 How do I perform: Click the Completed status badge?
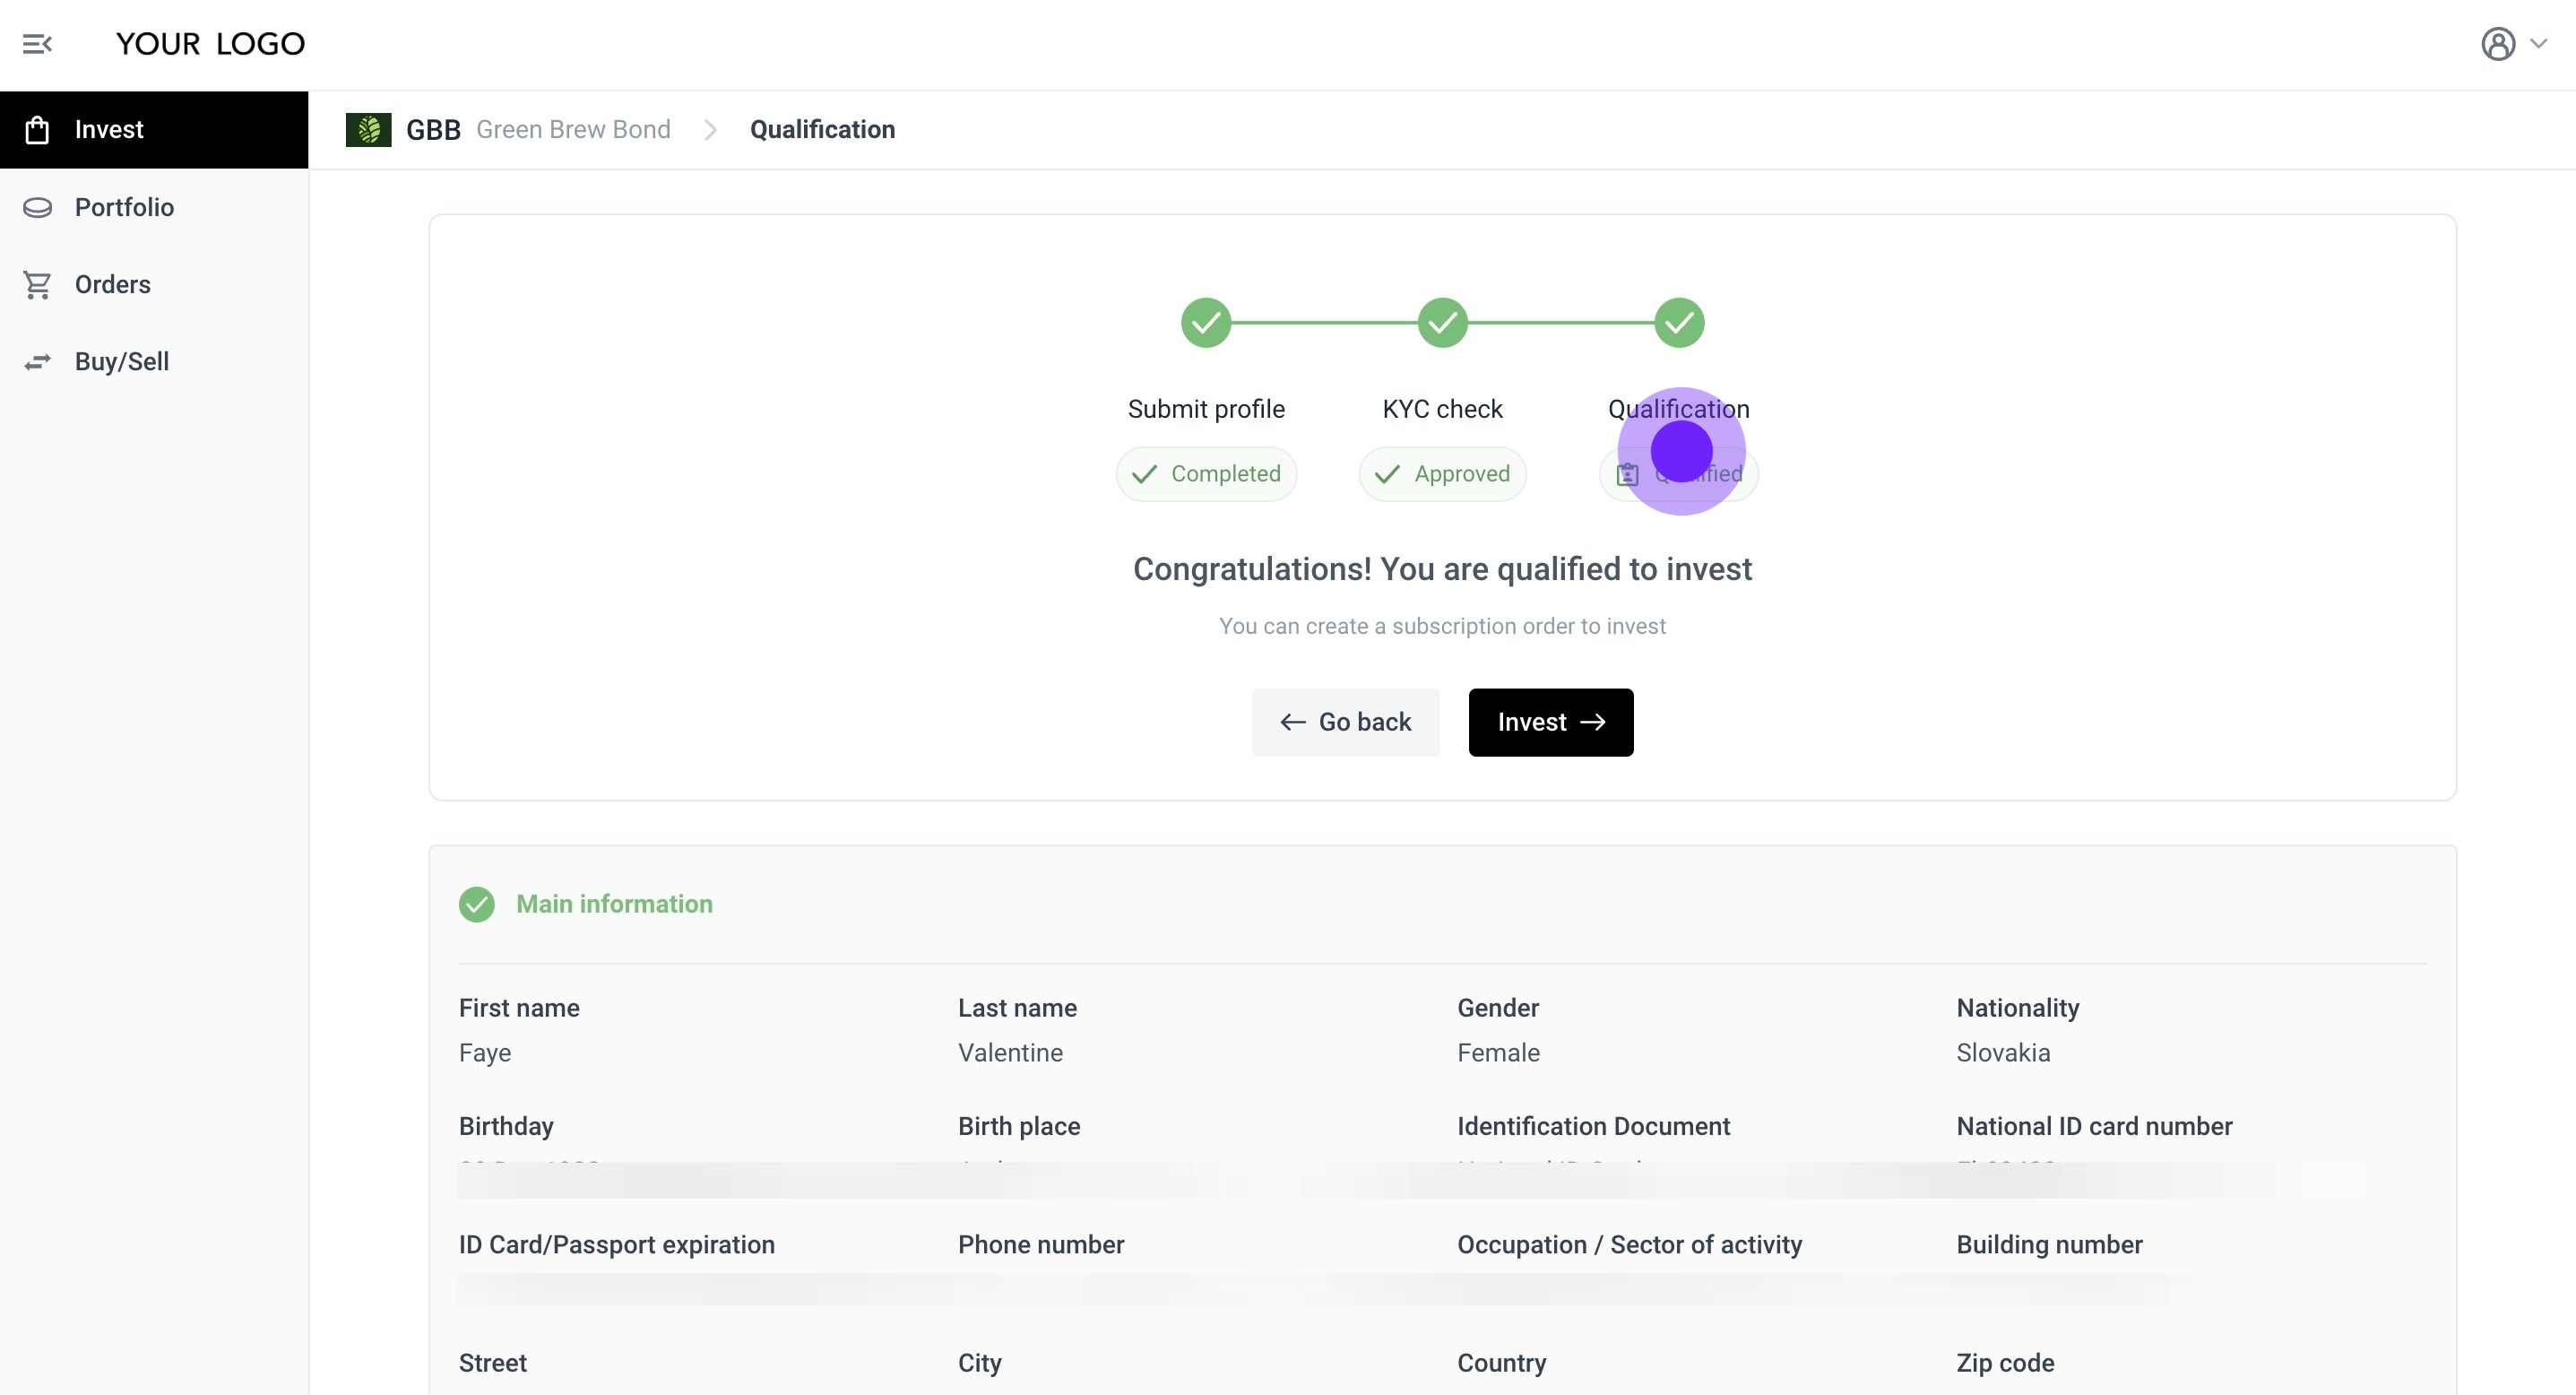[1206, 474]
